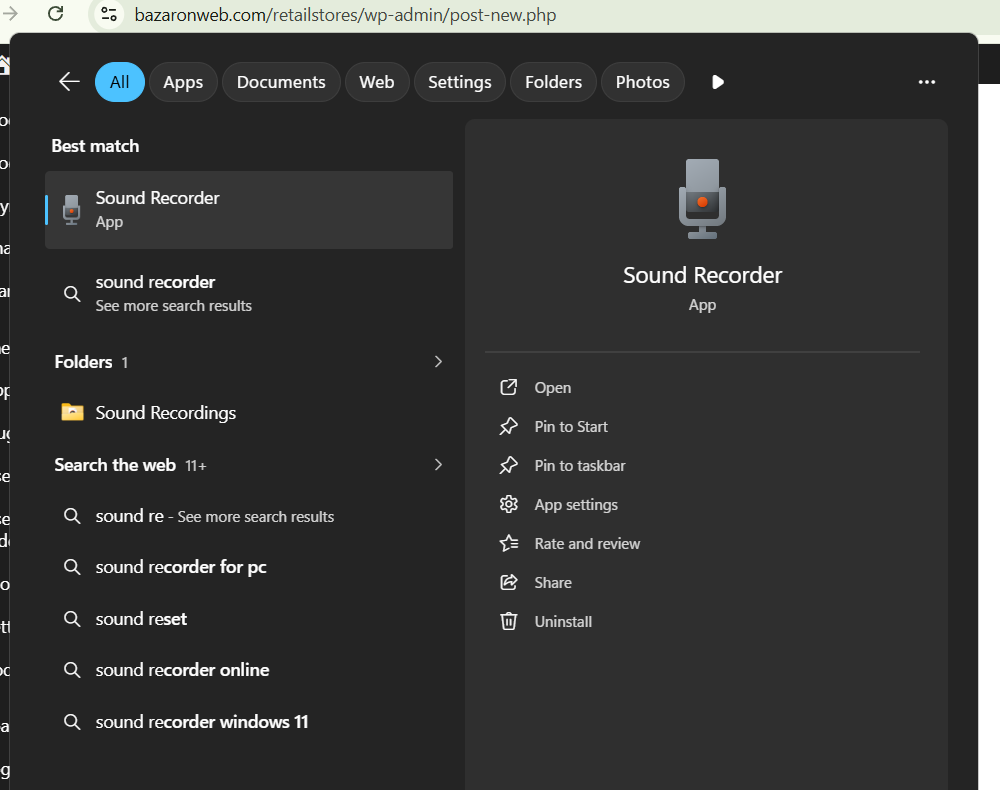Expand the Folders section chevron
Screen dimensions: 1000x790
pos(438,362)
